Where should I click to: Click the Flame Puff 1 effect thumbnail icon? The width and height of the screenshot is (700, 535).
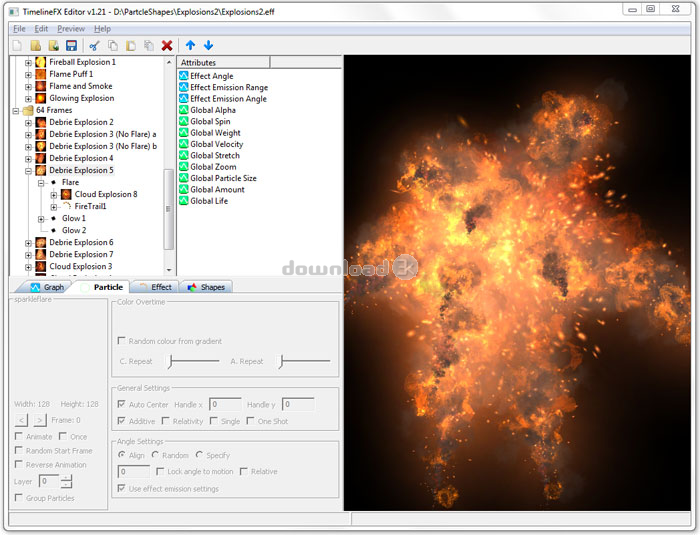click(x=41, y=74)
